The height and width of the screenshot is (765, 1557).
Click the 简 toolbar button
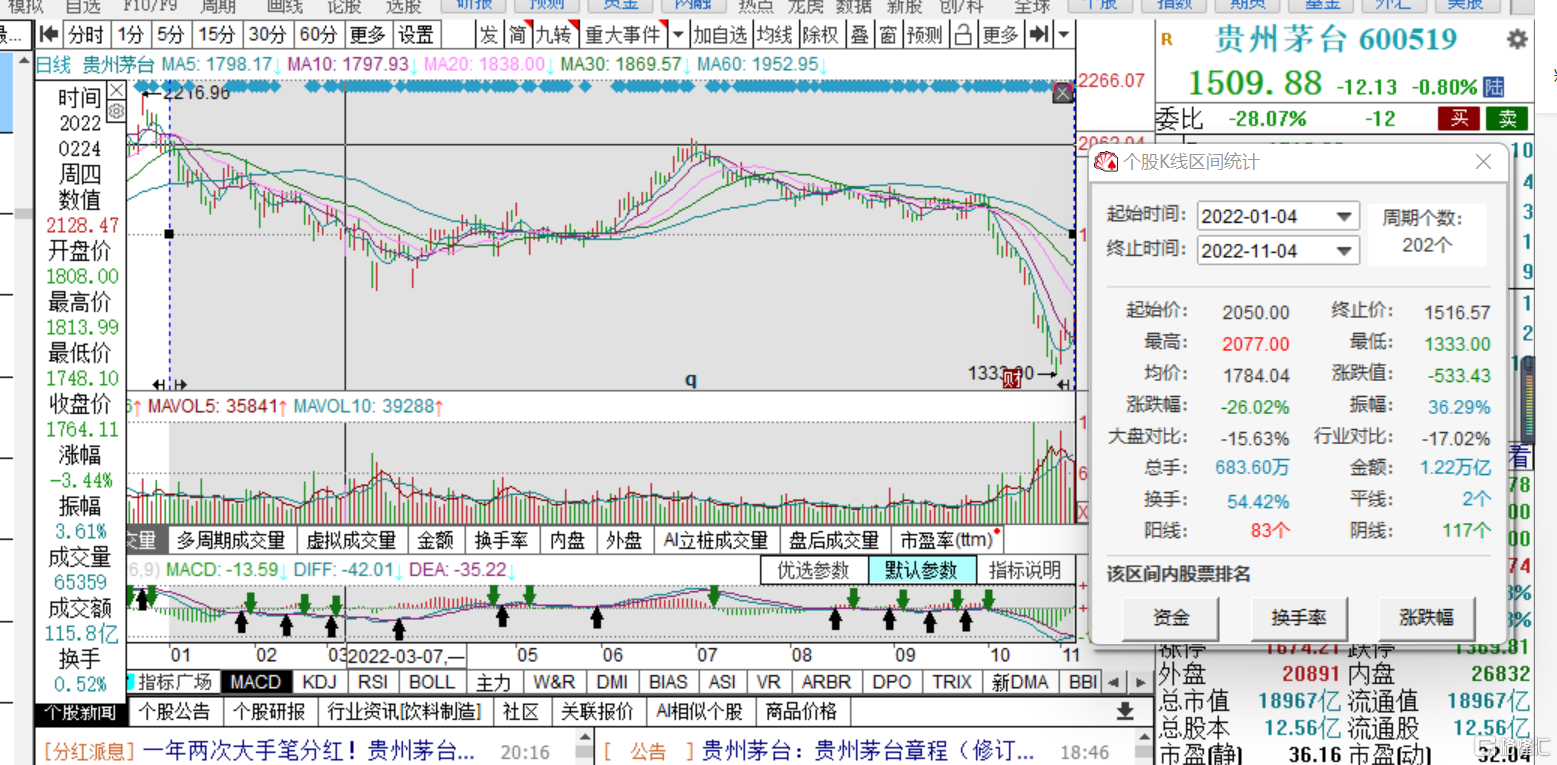pyautogui.click(x=517, y=35)
